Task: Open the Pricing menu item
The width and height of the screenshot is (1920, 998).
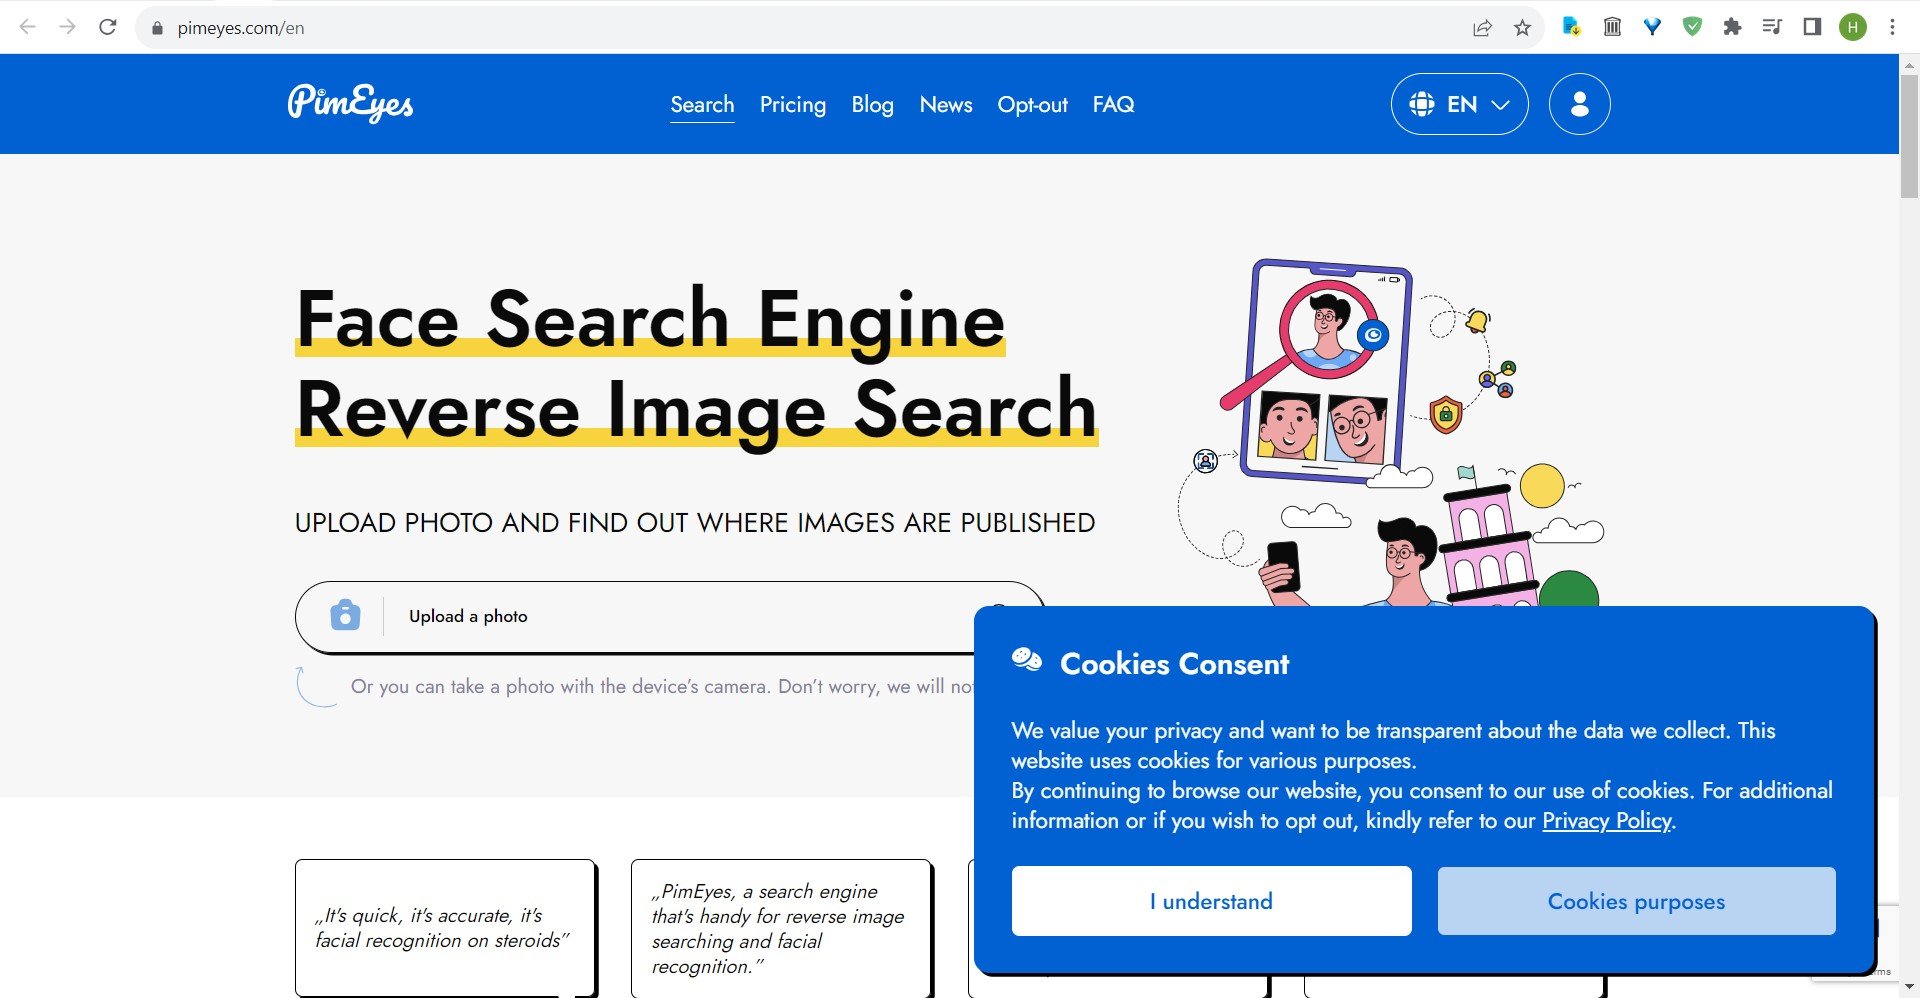Action: tap(792, 104)
